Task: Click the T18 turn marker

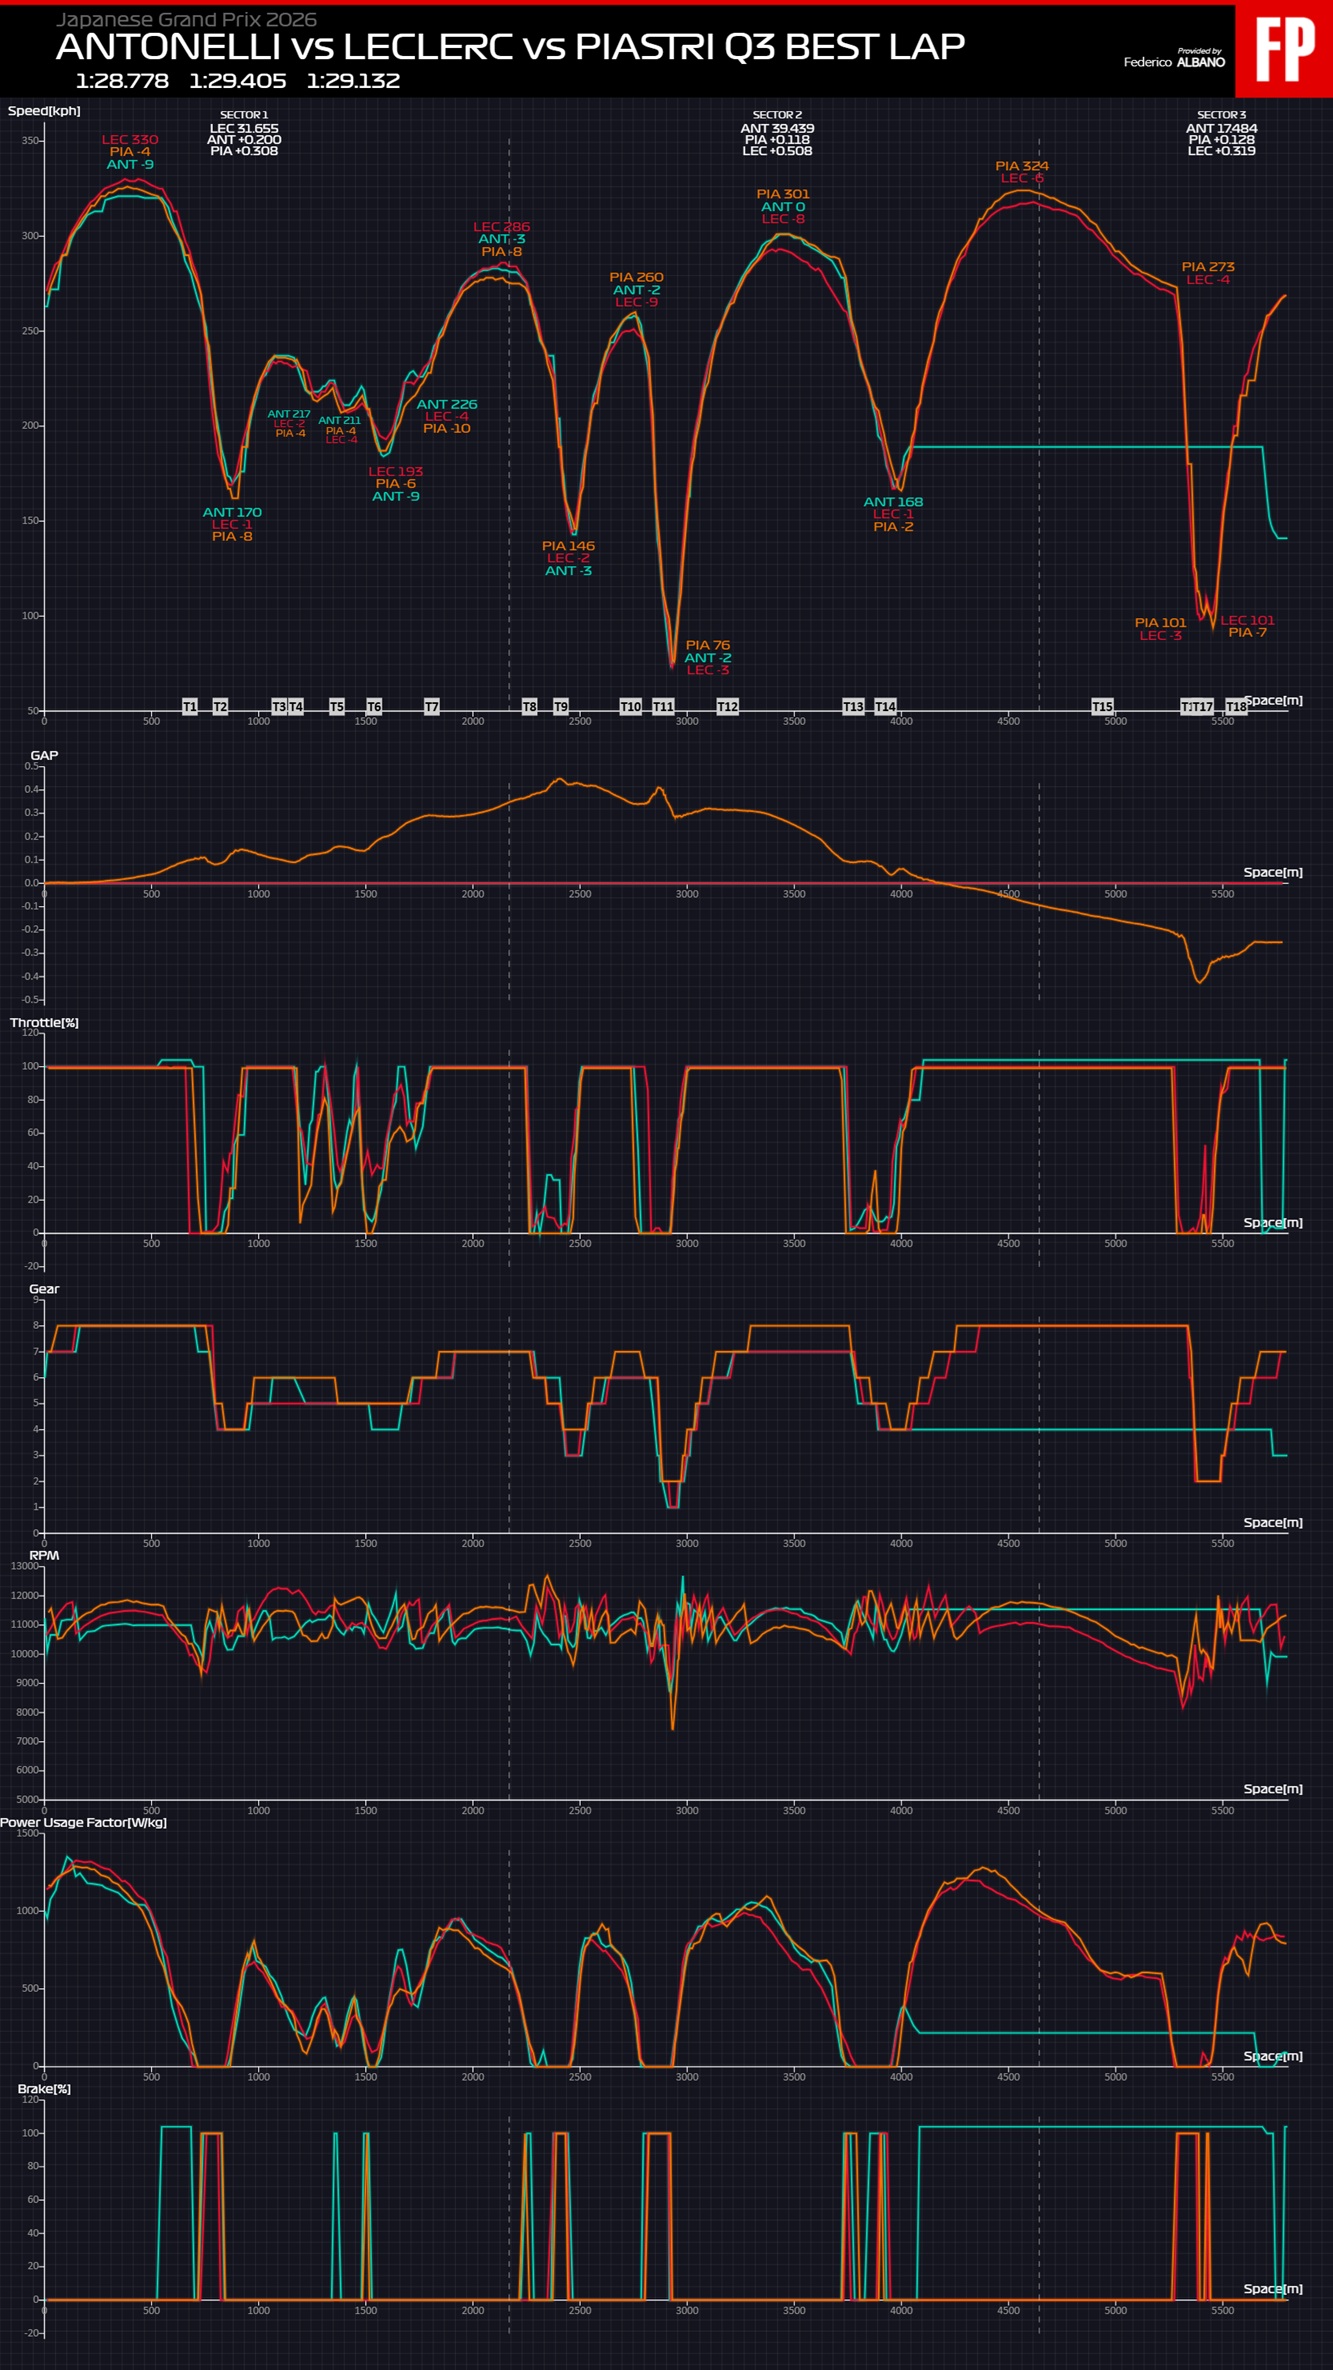Action: (1237, 706)
